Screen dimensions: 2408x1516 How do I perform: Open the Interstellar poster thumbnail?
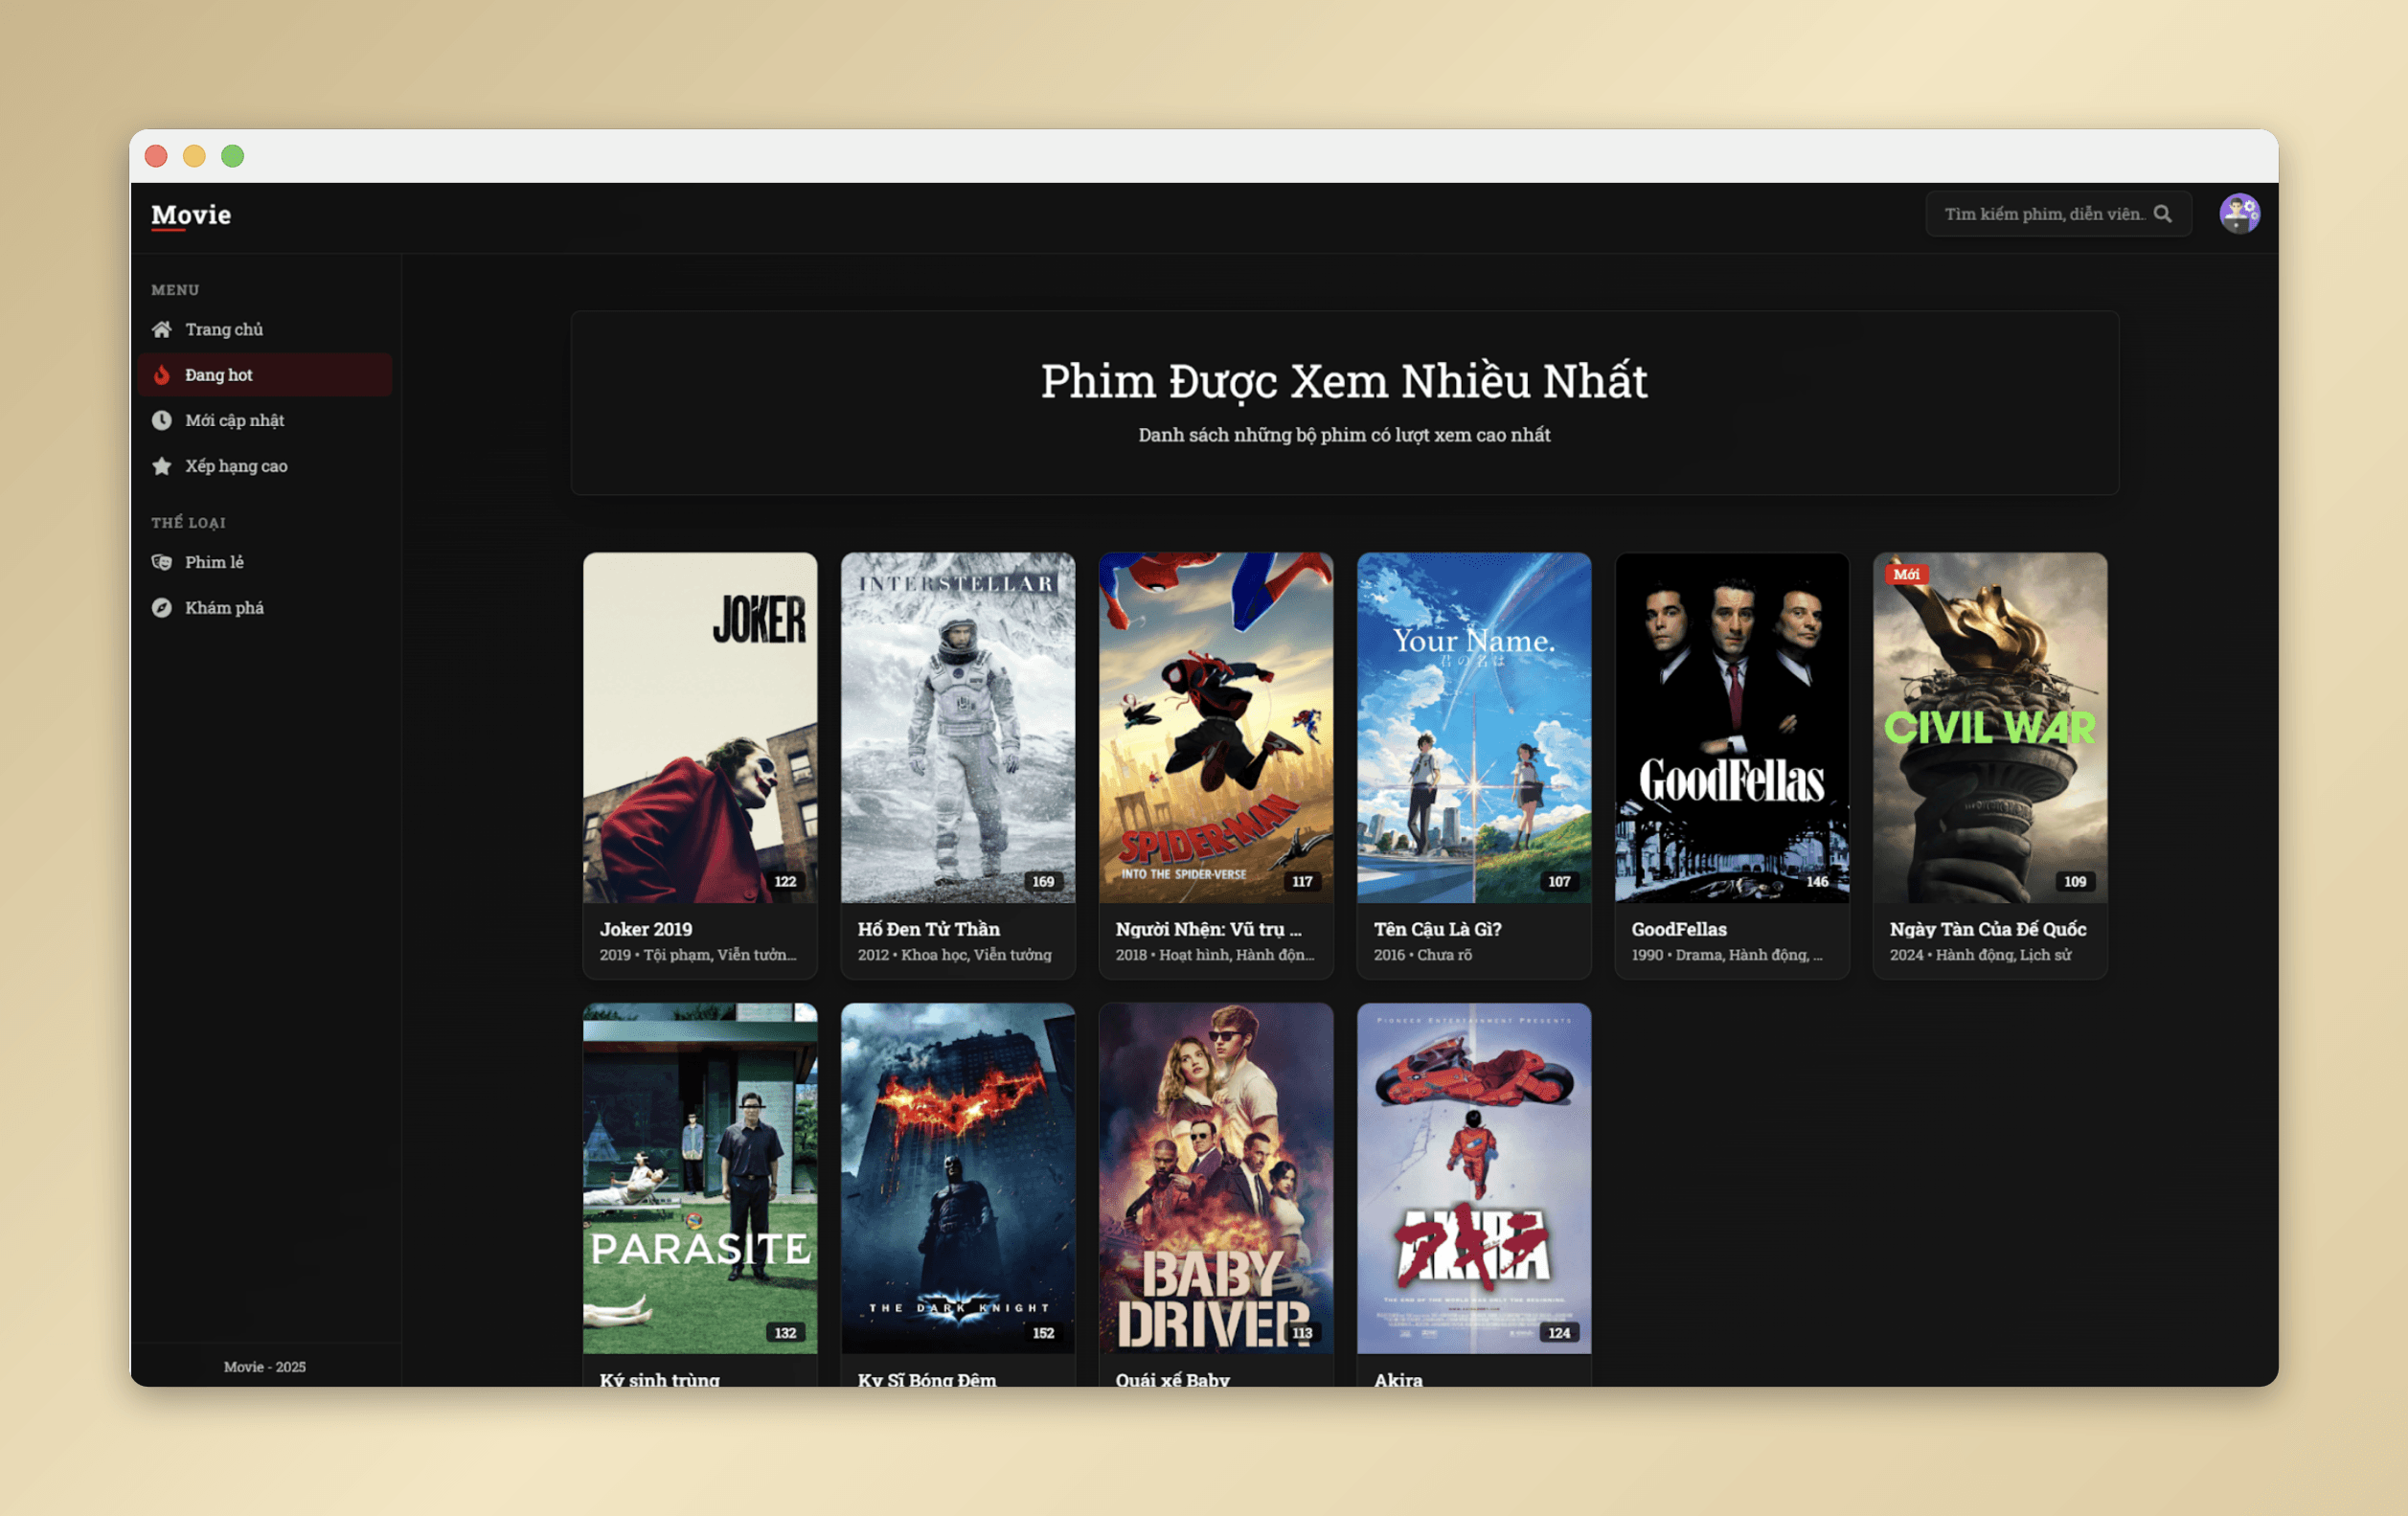(x=958, y=728)
